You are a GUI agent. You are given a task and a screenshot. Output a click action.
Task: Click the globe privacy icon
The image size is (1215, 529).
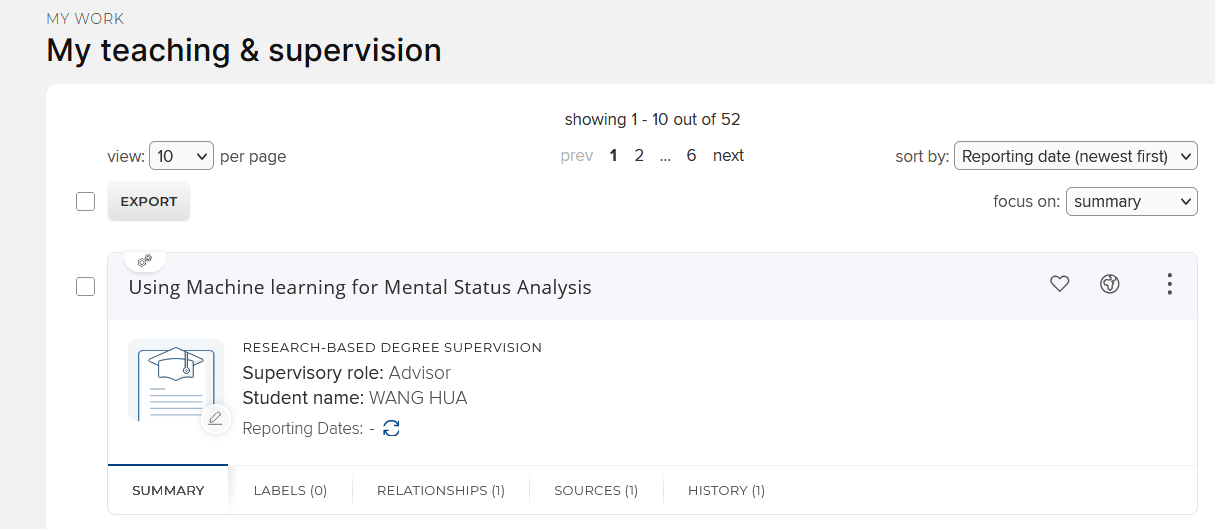[x=1109, y=285]
